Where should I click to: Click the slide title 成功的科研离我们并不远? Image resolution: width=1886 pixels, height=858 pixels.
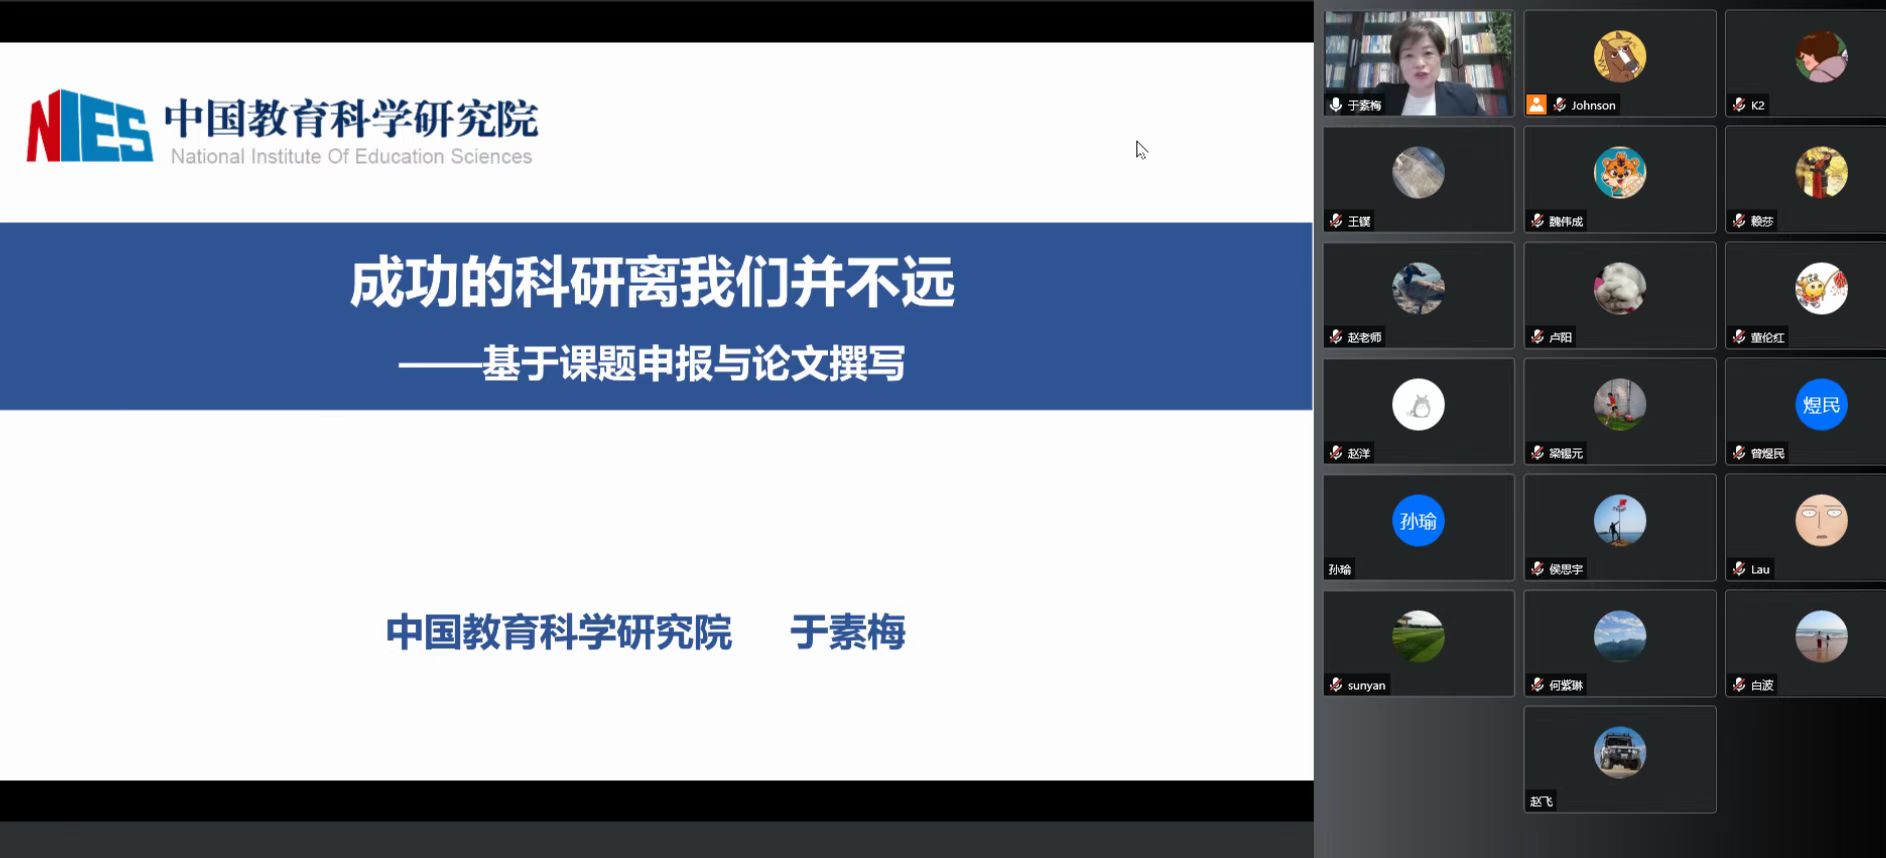[x=653, y=283]
